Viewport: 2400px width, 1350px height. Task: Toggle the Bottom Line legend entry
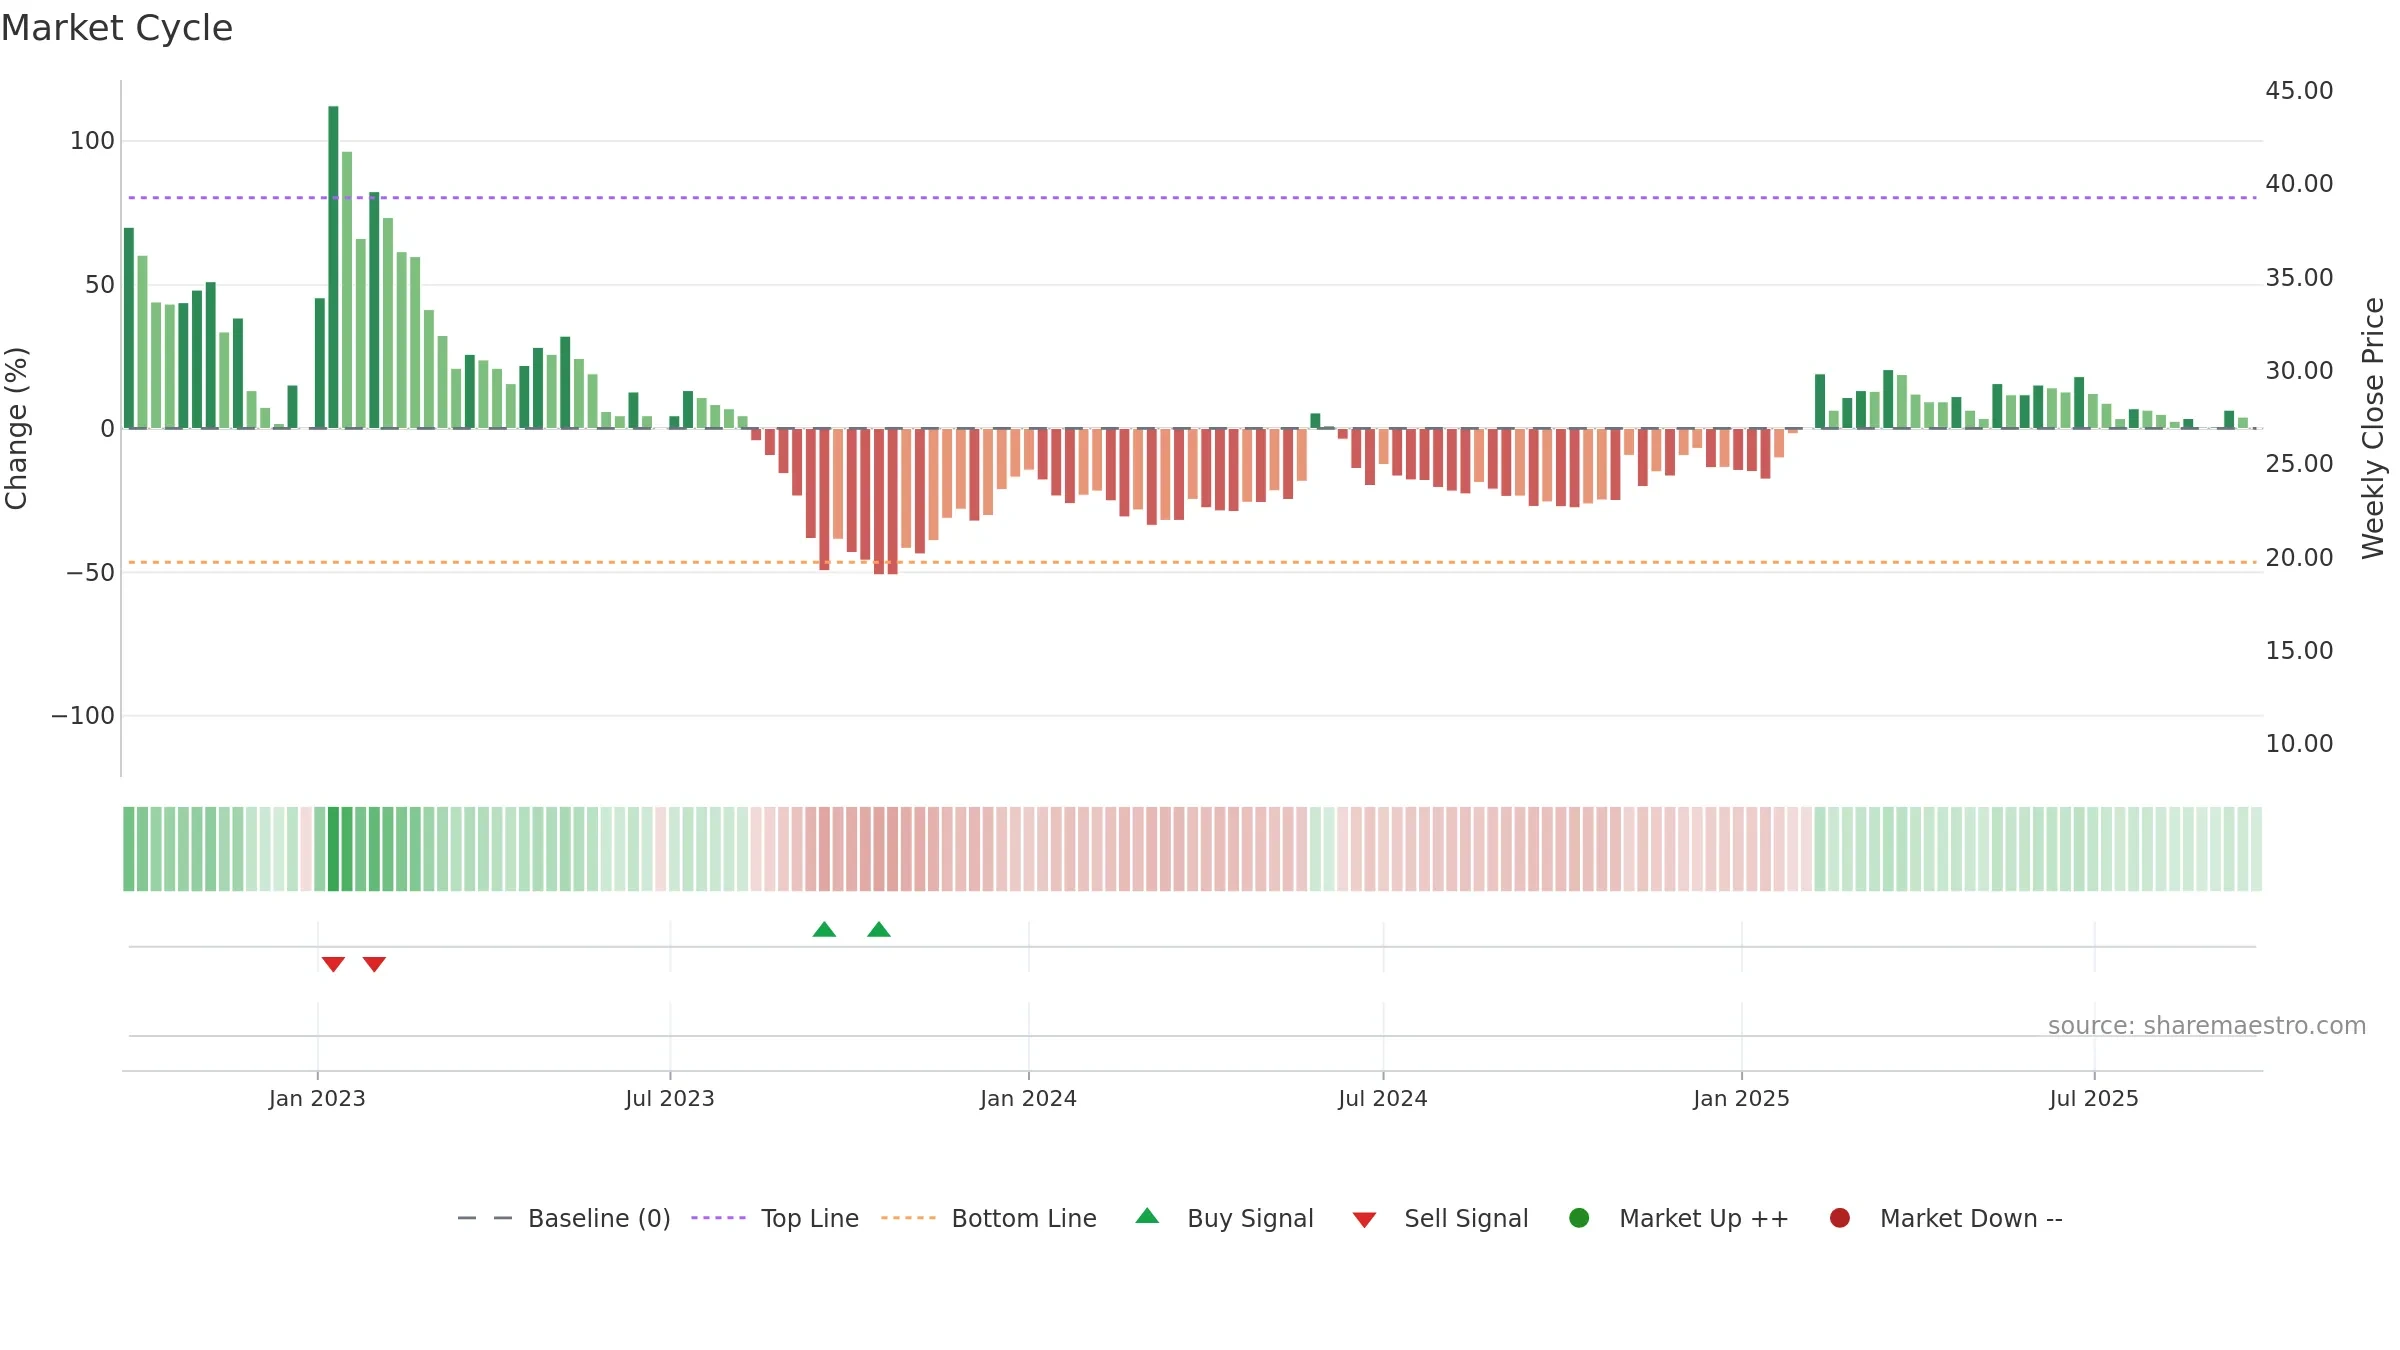989,1218
